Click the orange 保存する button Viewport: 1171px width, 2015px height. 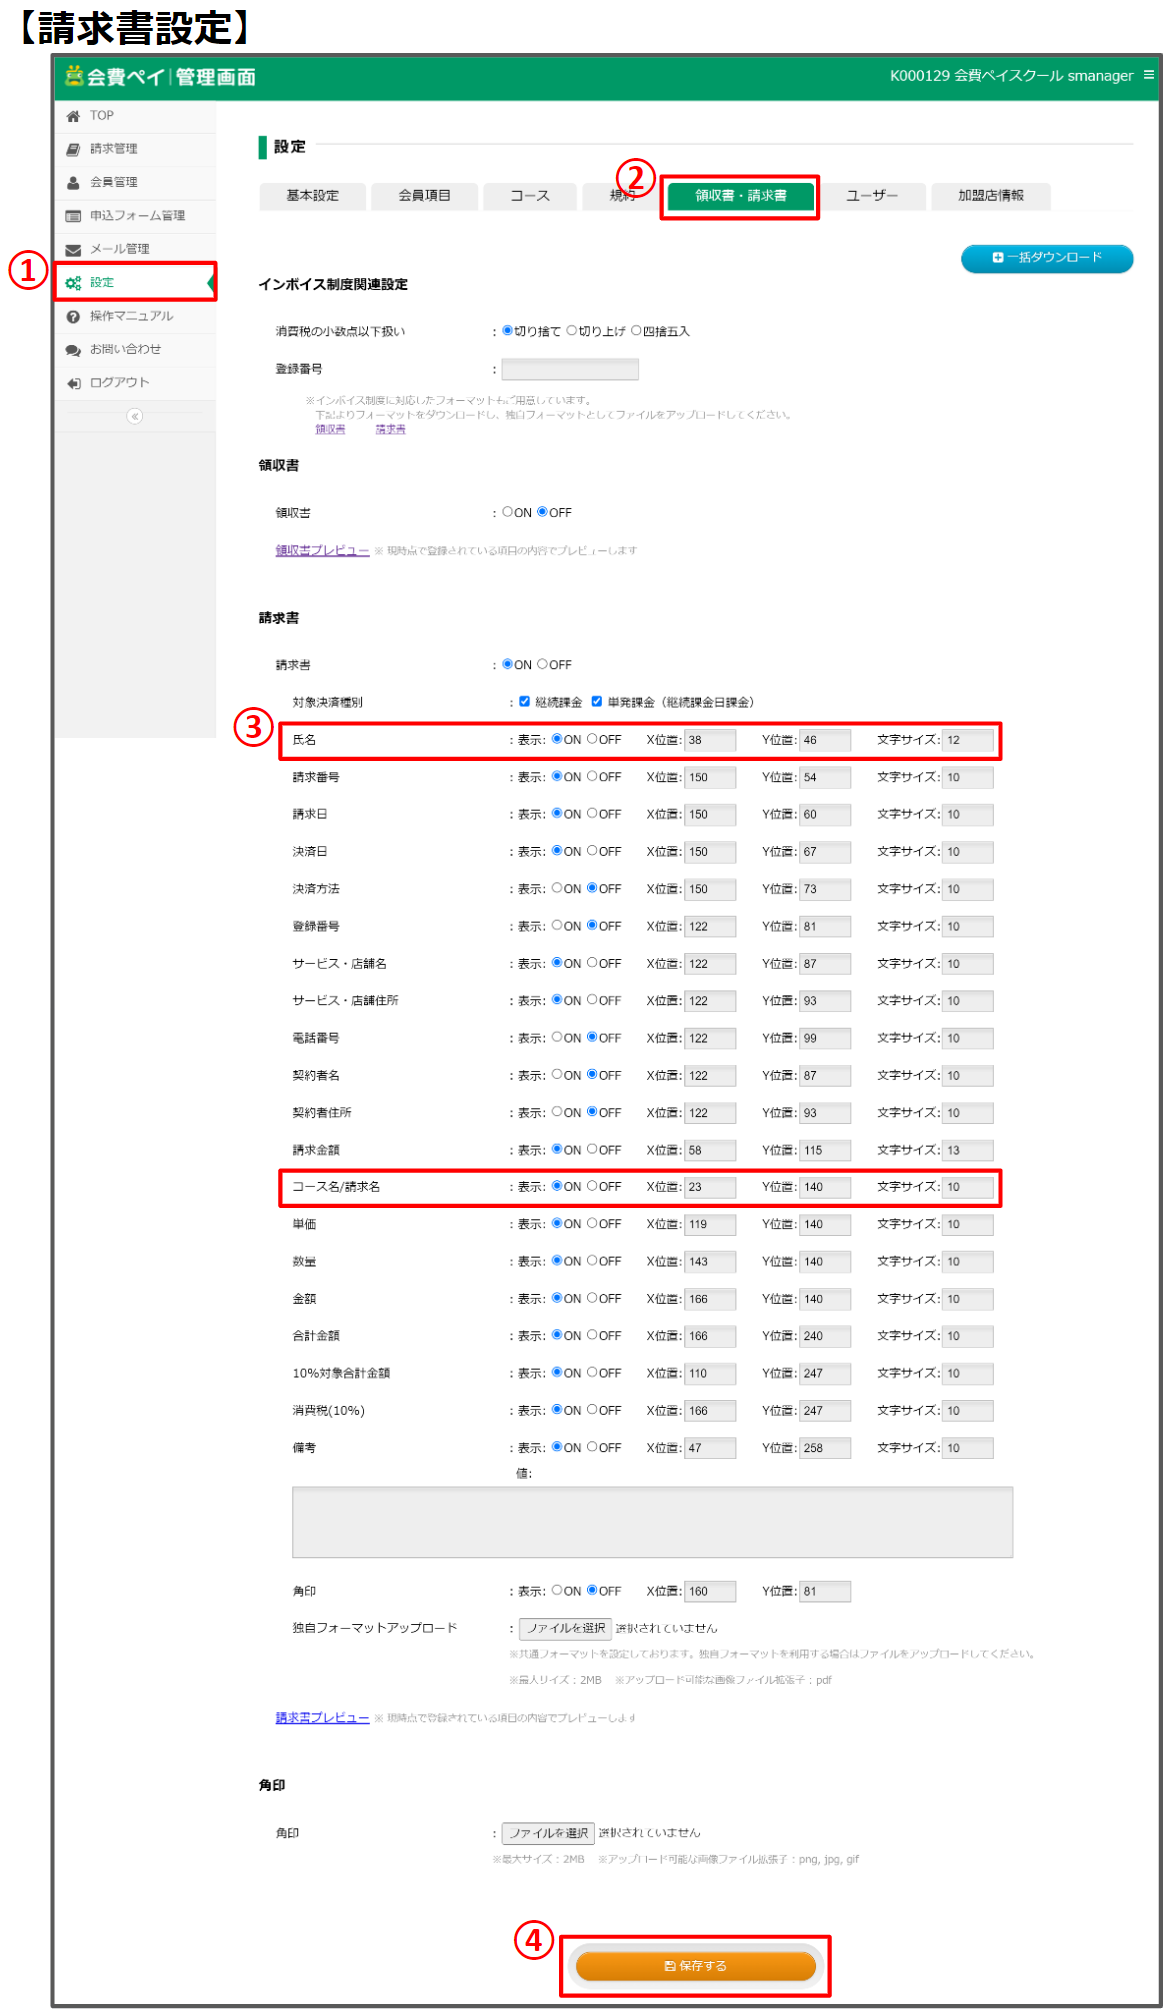click(696, 1966)
